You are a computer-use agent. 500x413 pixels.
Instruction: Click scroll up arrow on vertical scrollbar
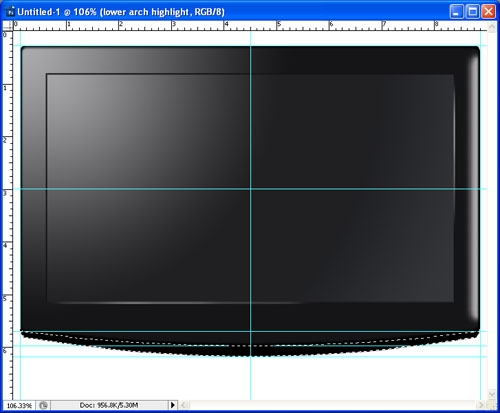click(x=492, y=27)
